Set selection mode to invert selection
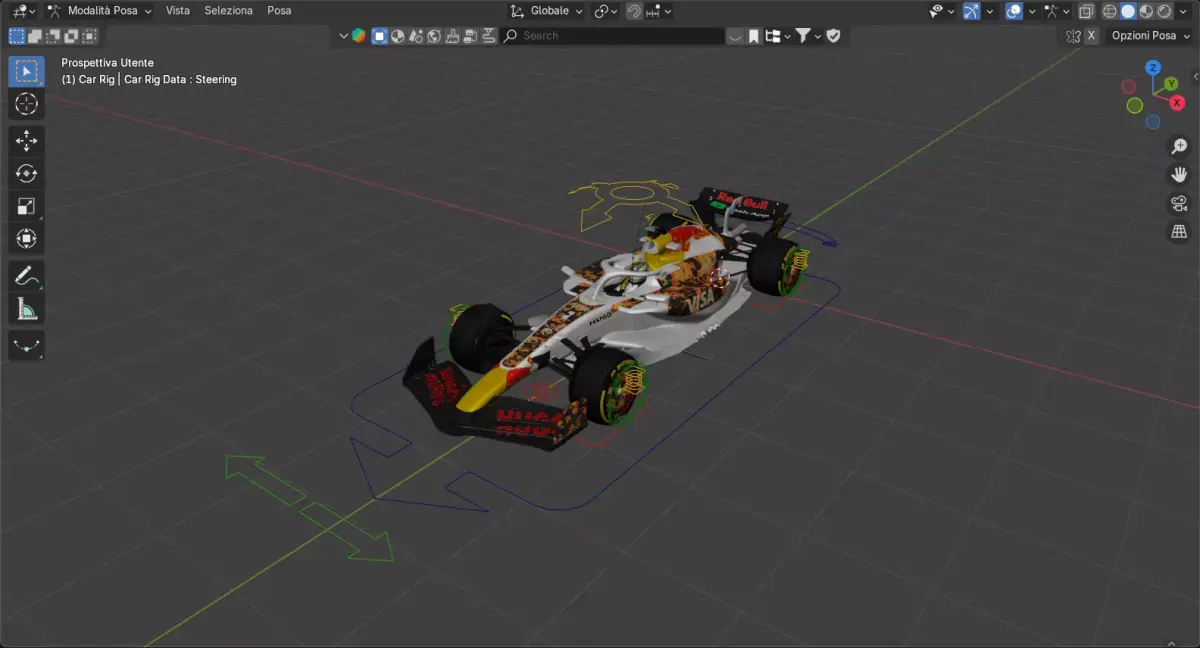 tap(71, 36)
